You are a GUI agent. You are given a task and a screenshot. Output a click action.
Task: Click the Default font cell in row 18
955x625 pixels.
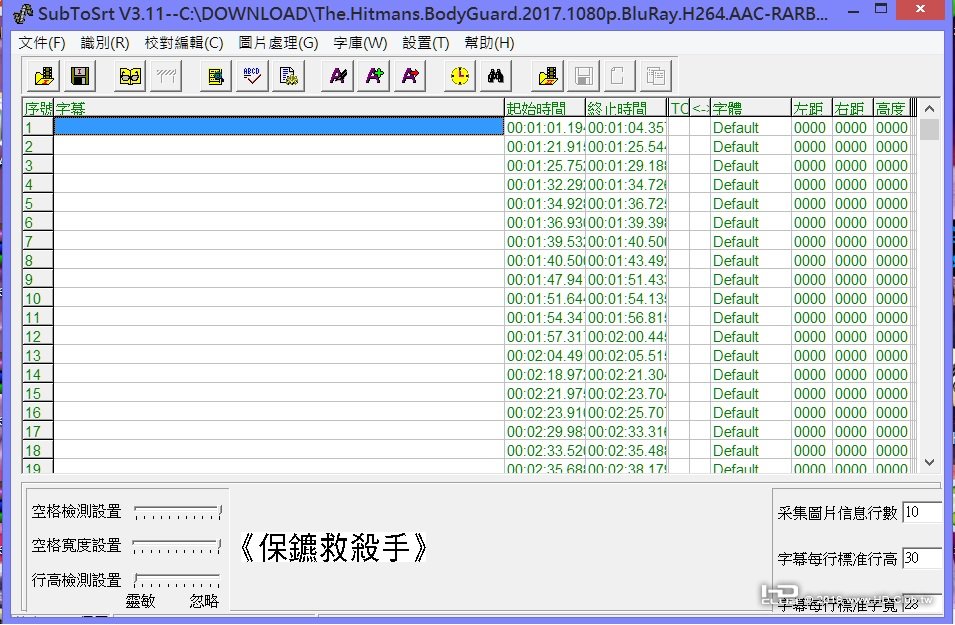point(750,450)
